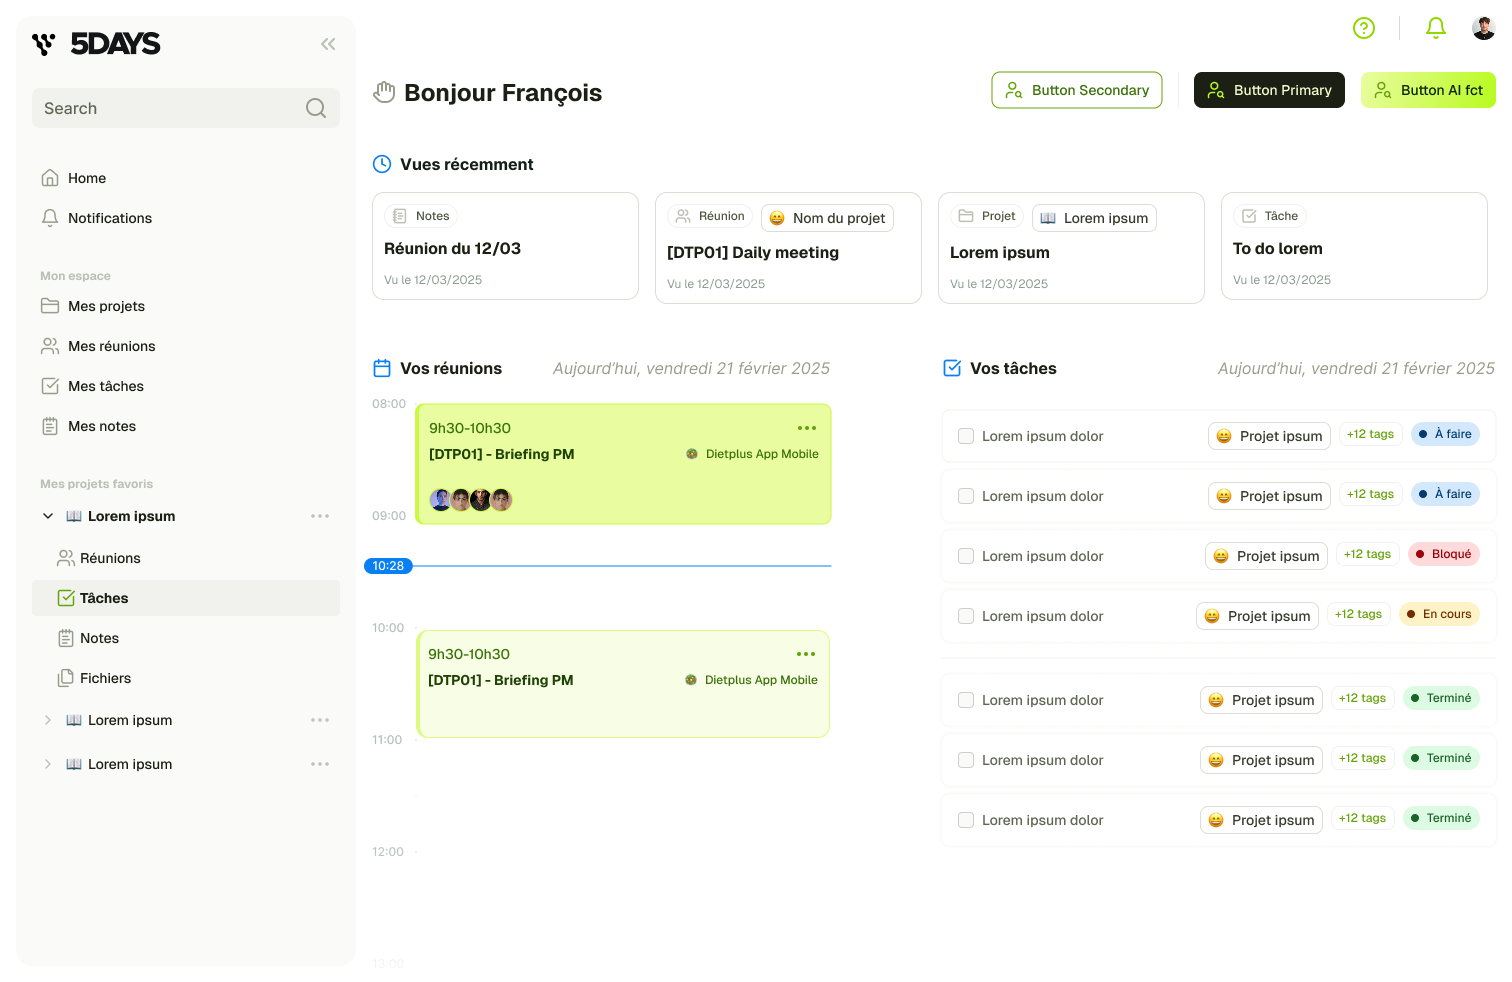Image resolution: width=1512 pixels, height=982 pixels.
Task: Click the search magnifier icon
Action: 316,108
